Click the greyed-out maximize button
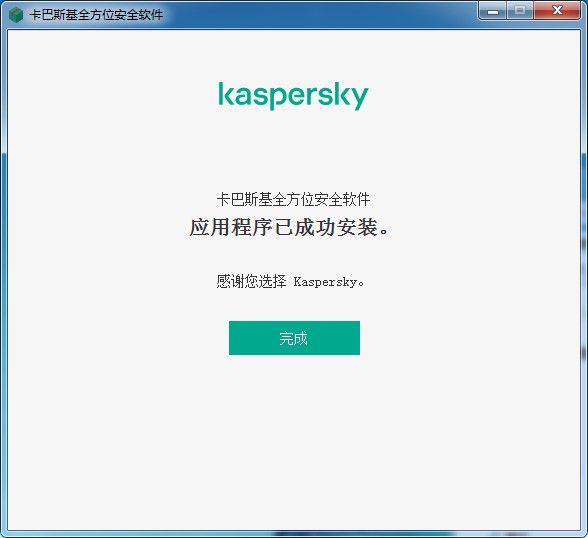588x538 pixels. [x=520, y=11]
